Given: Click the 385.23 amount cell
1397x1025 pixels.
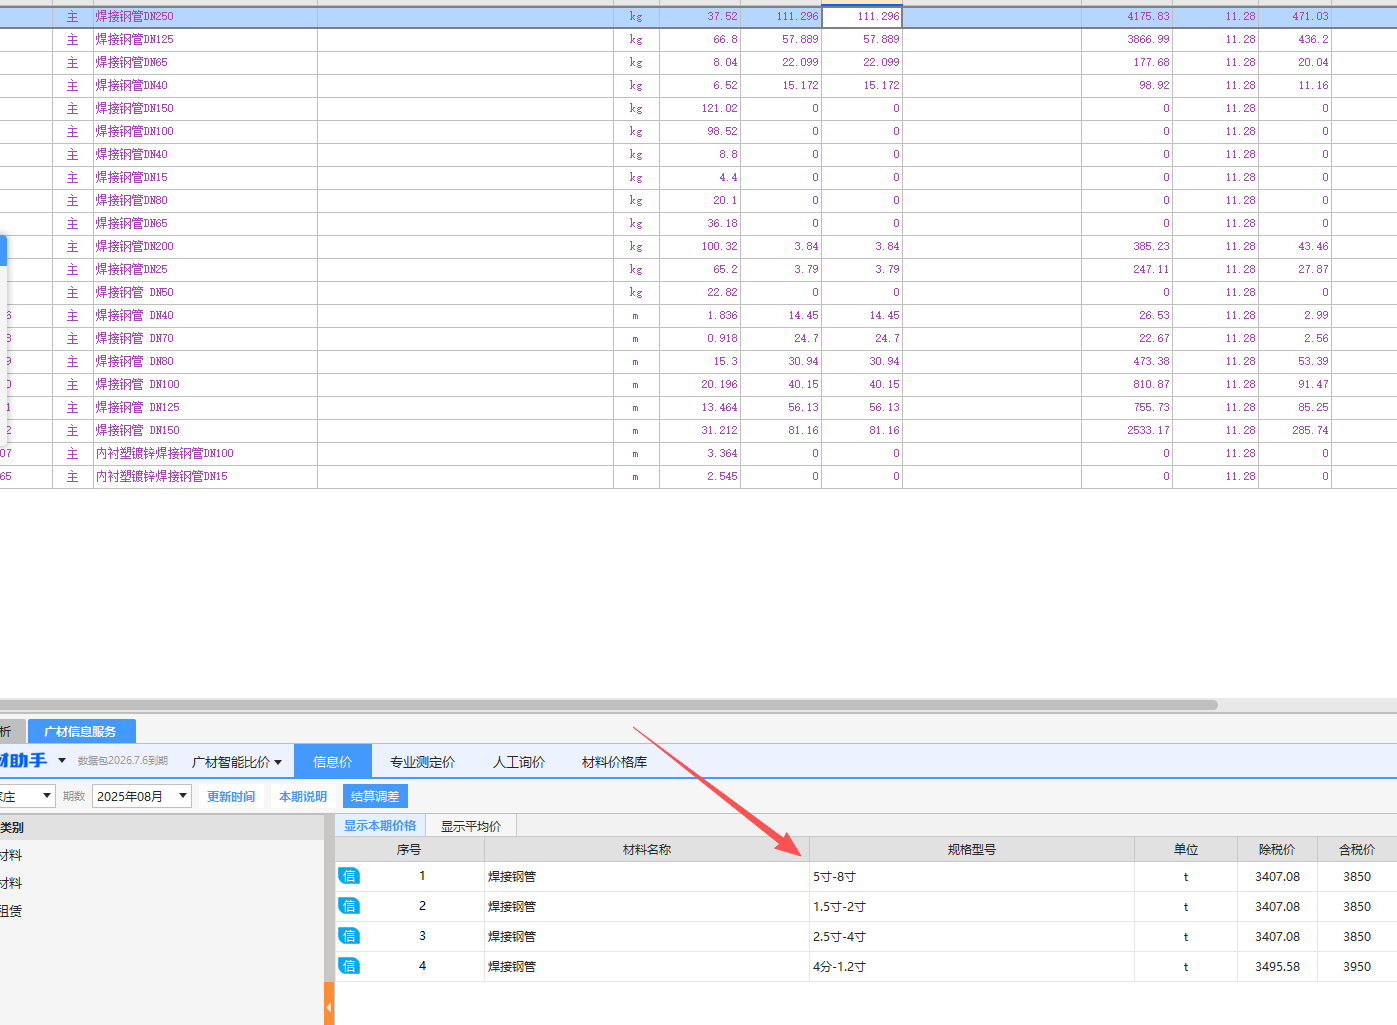Looking at the screenshot, I should pyautogui.click(x=1127, y=247).
